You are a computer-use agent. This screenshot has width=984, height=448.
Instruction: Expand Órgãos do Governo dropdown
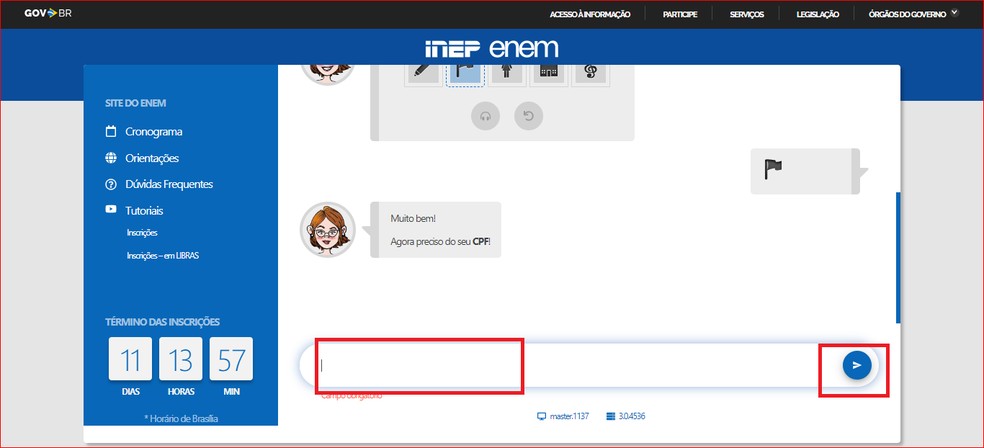pos(914,14)
